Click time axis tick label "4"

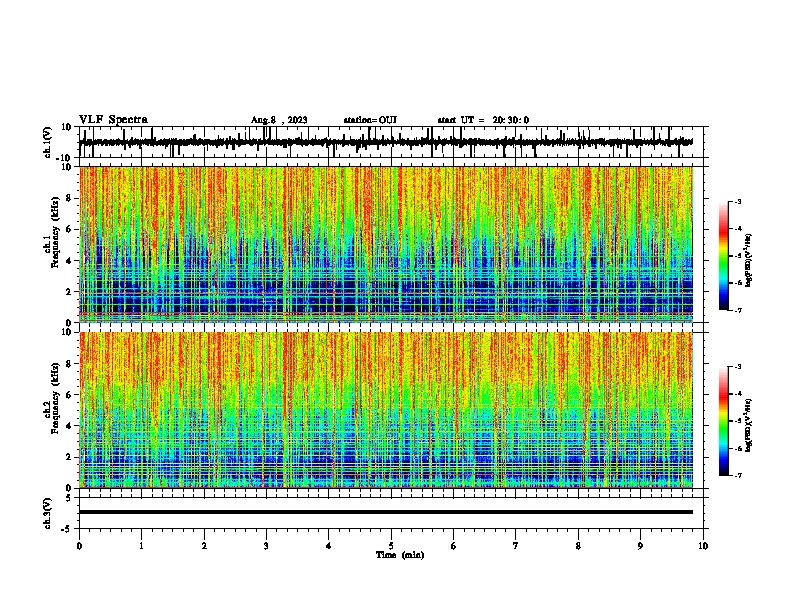pos(329,546)
